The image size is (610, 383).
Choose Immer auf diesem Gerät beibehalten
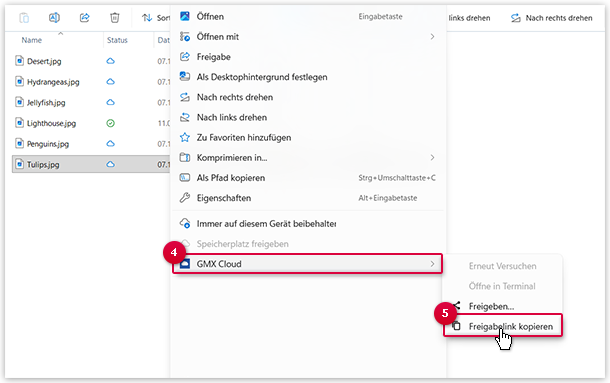[x=307, y=224]
